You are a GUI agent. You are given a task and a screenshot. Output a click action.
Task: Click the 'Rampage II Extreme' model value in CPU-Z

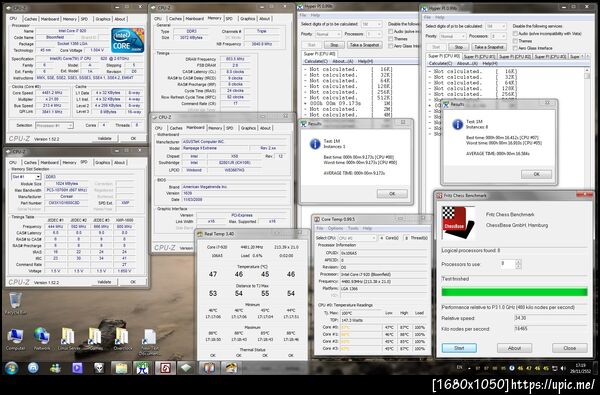[214, 148]
